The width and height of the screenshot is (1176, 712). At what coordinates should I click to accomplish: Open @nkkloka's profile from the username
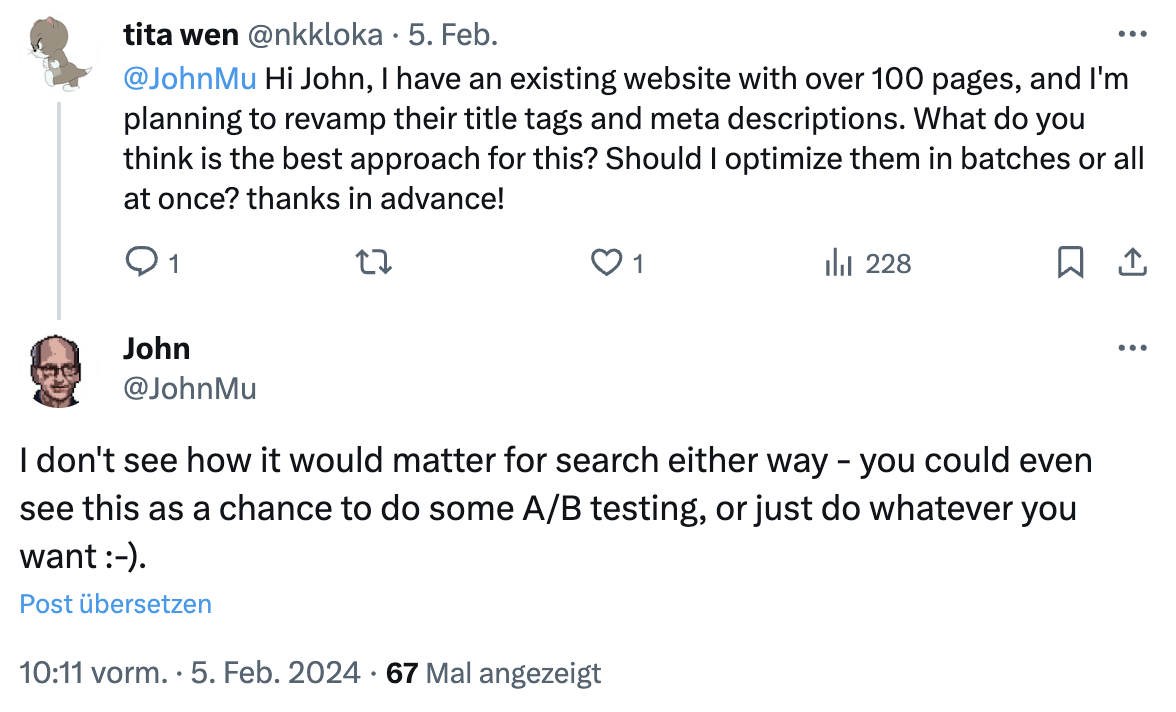[318, 33]
